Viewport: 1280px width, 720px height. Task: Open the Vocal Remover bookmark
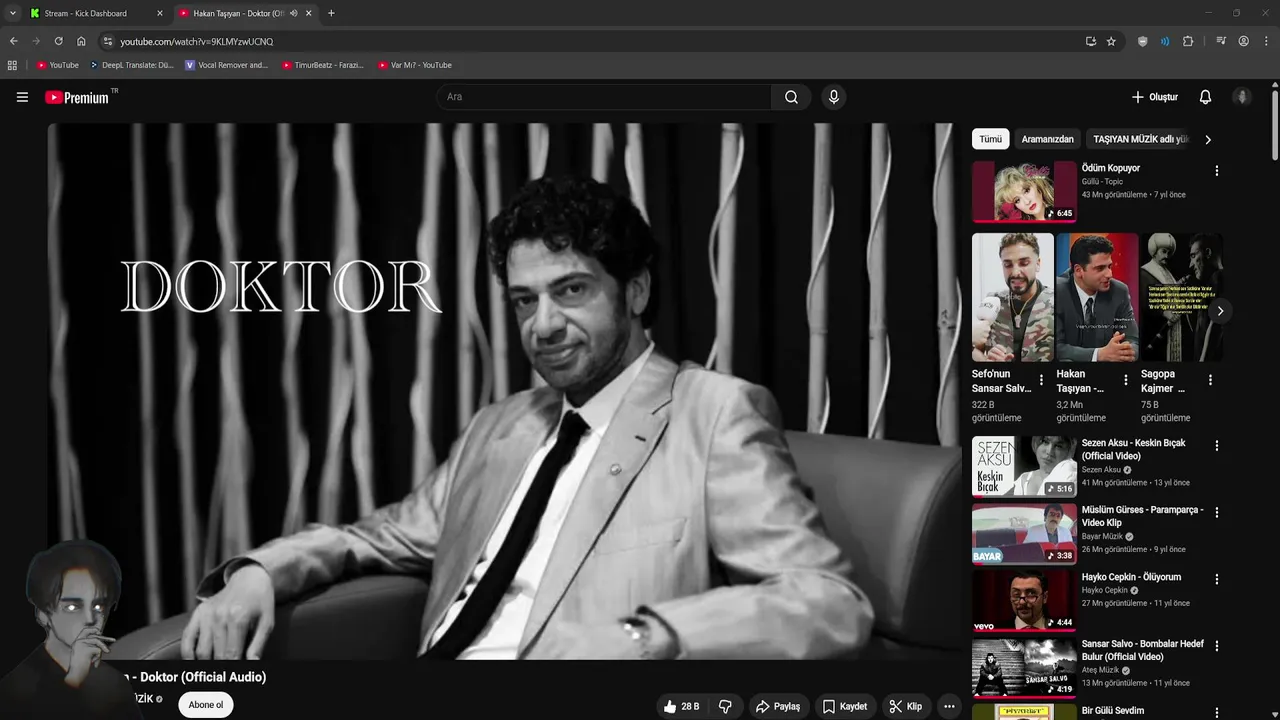point(226,65)
